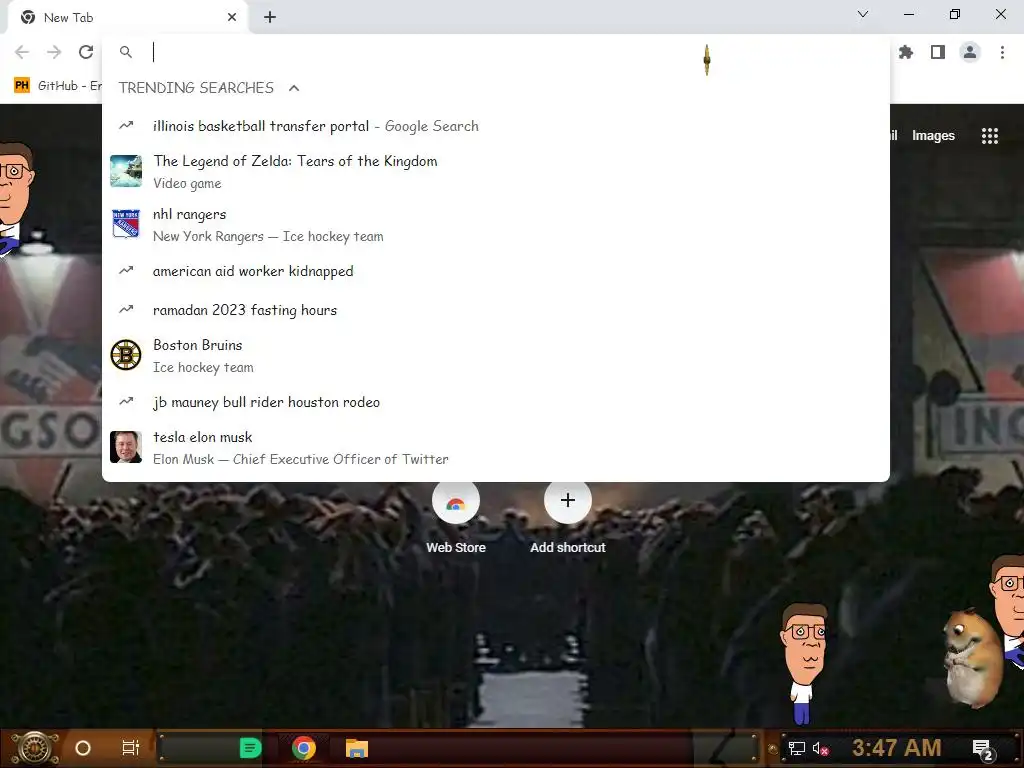Screen dimensions: 1024x768
Task: Select the New Tab tab
Action: pos(127,18)
